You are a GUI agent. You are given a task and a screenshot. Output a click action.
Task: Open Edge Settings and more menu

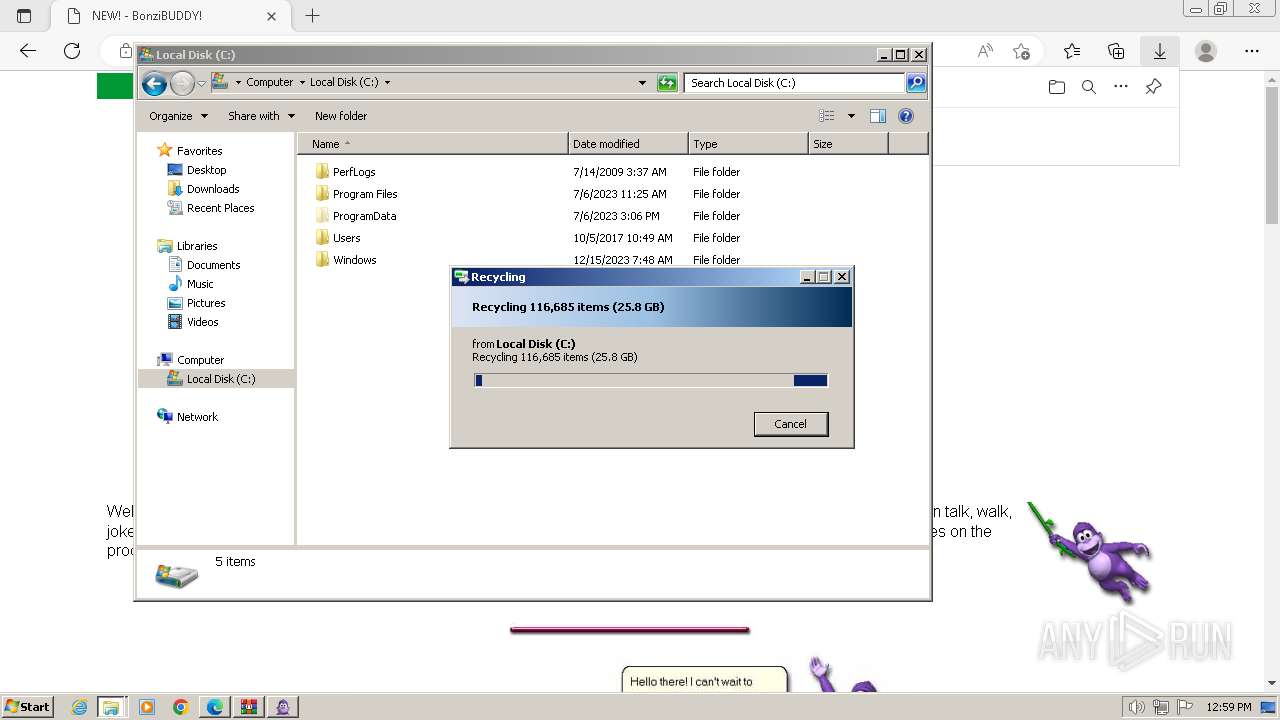(x=1252, y=51)
